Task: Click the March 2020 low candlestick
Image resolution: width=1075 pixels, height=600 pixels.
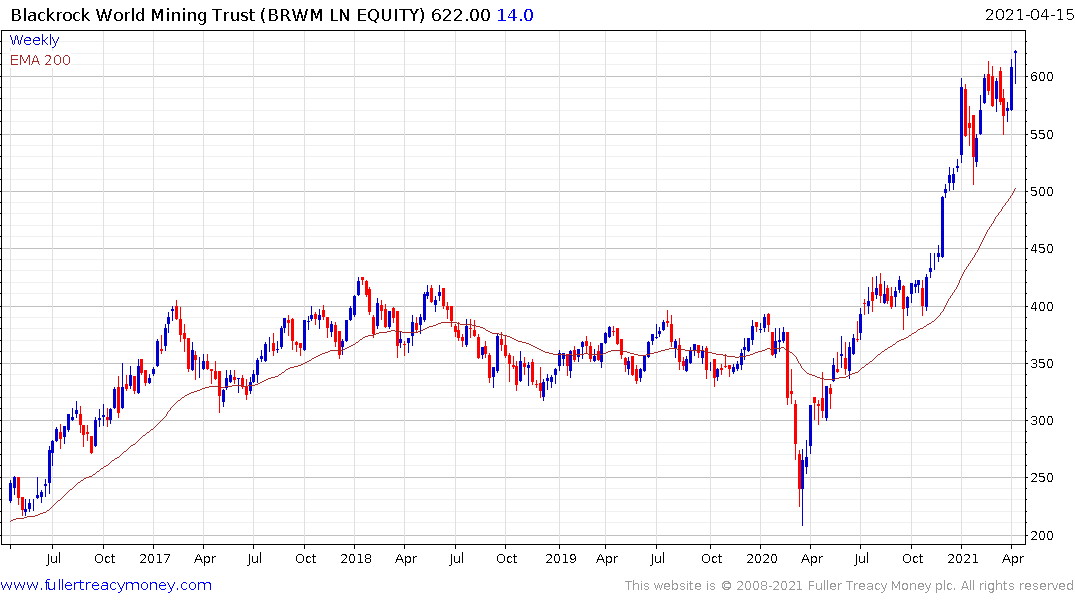Action: pyautogui.click(x=801, y=489)
